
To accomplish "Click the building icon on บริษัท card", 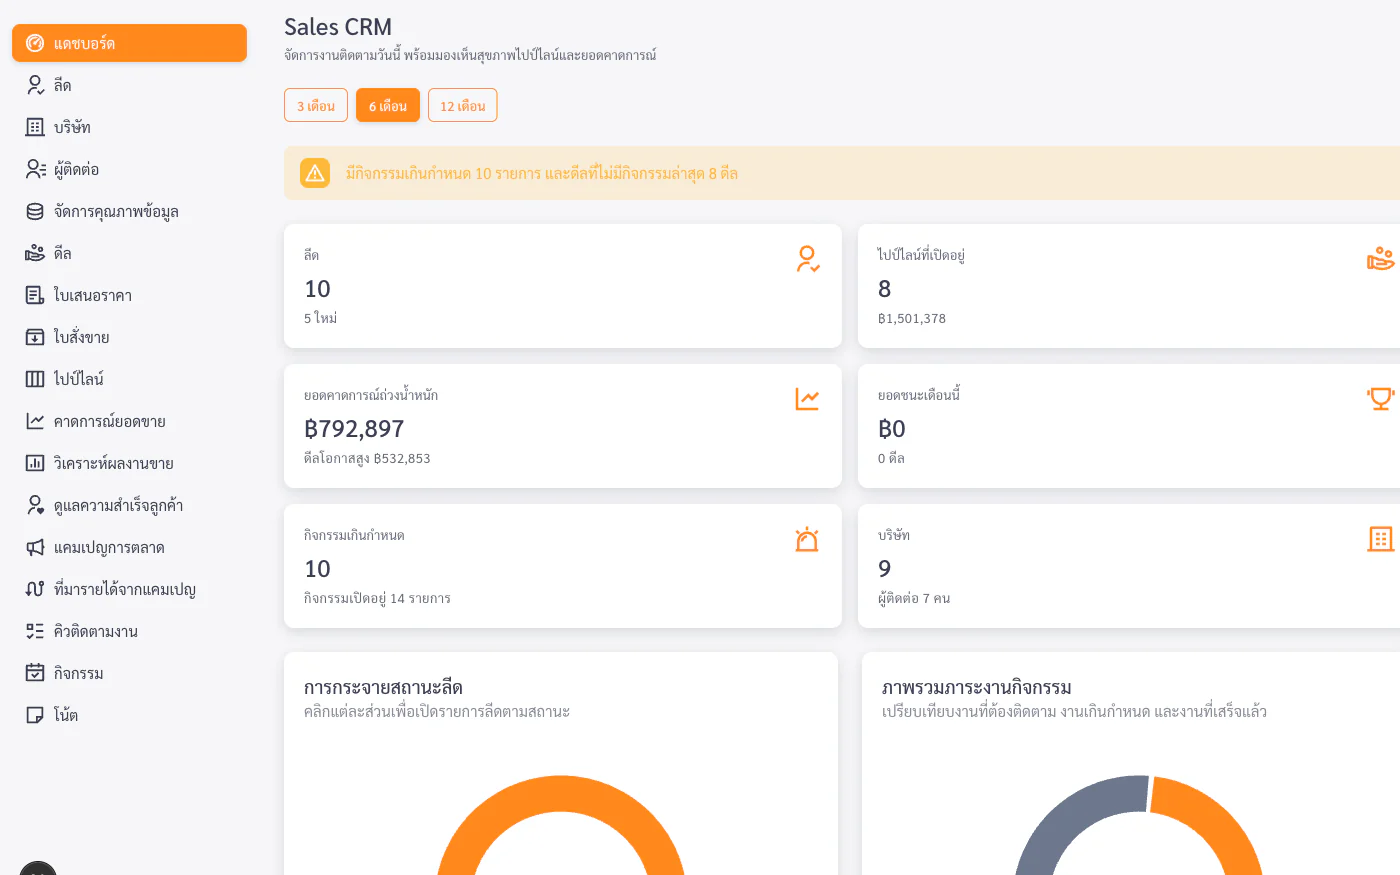I will 1381,539.
